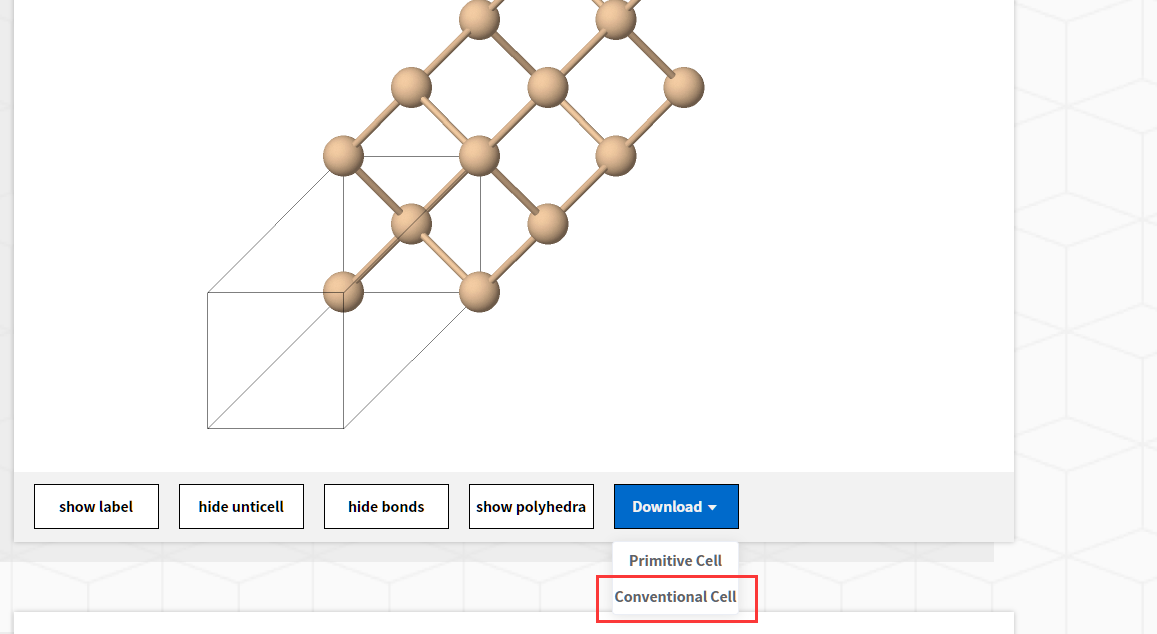Show polyhedra in the structure viewer

pos(531,506)
